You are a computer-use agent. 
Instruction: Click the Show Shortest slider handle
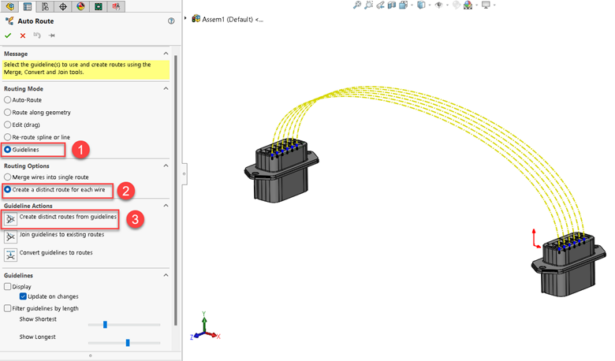pos(105,325)
